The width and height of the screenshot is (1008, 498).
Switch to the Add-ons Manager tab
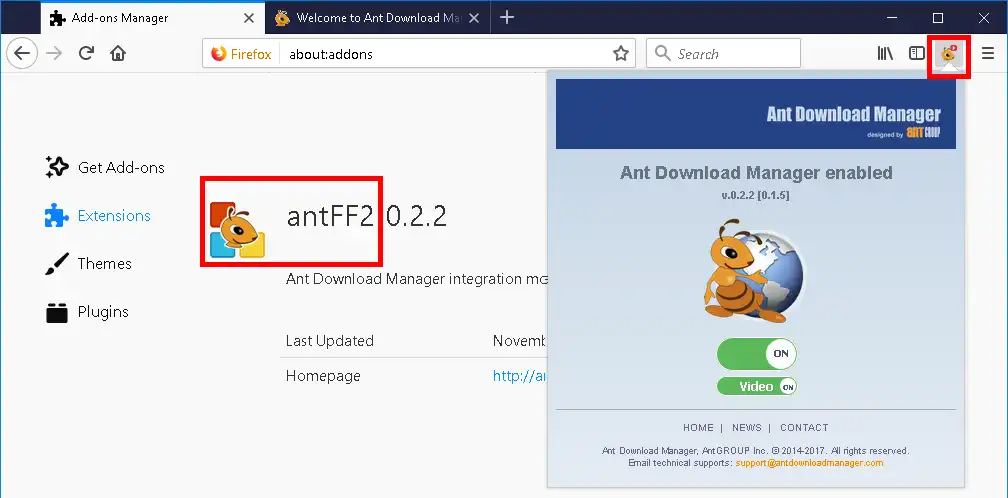[152, 18]
